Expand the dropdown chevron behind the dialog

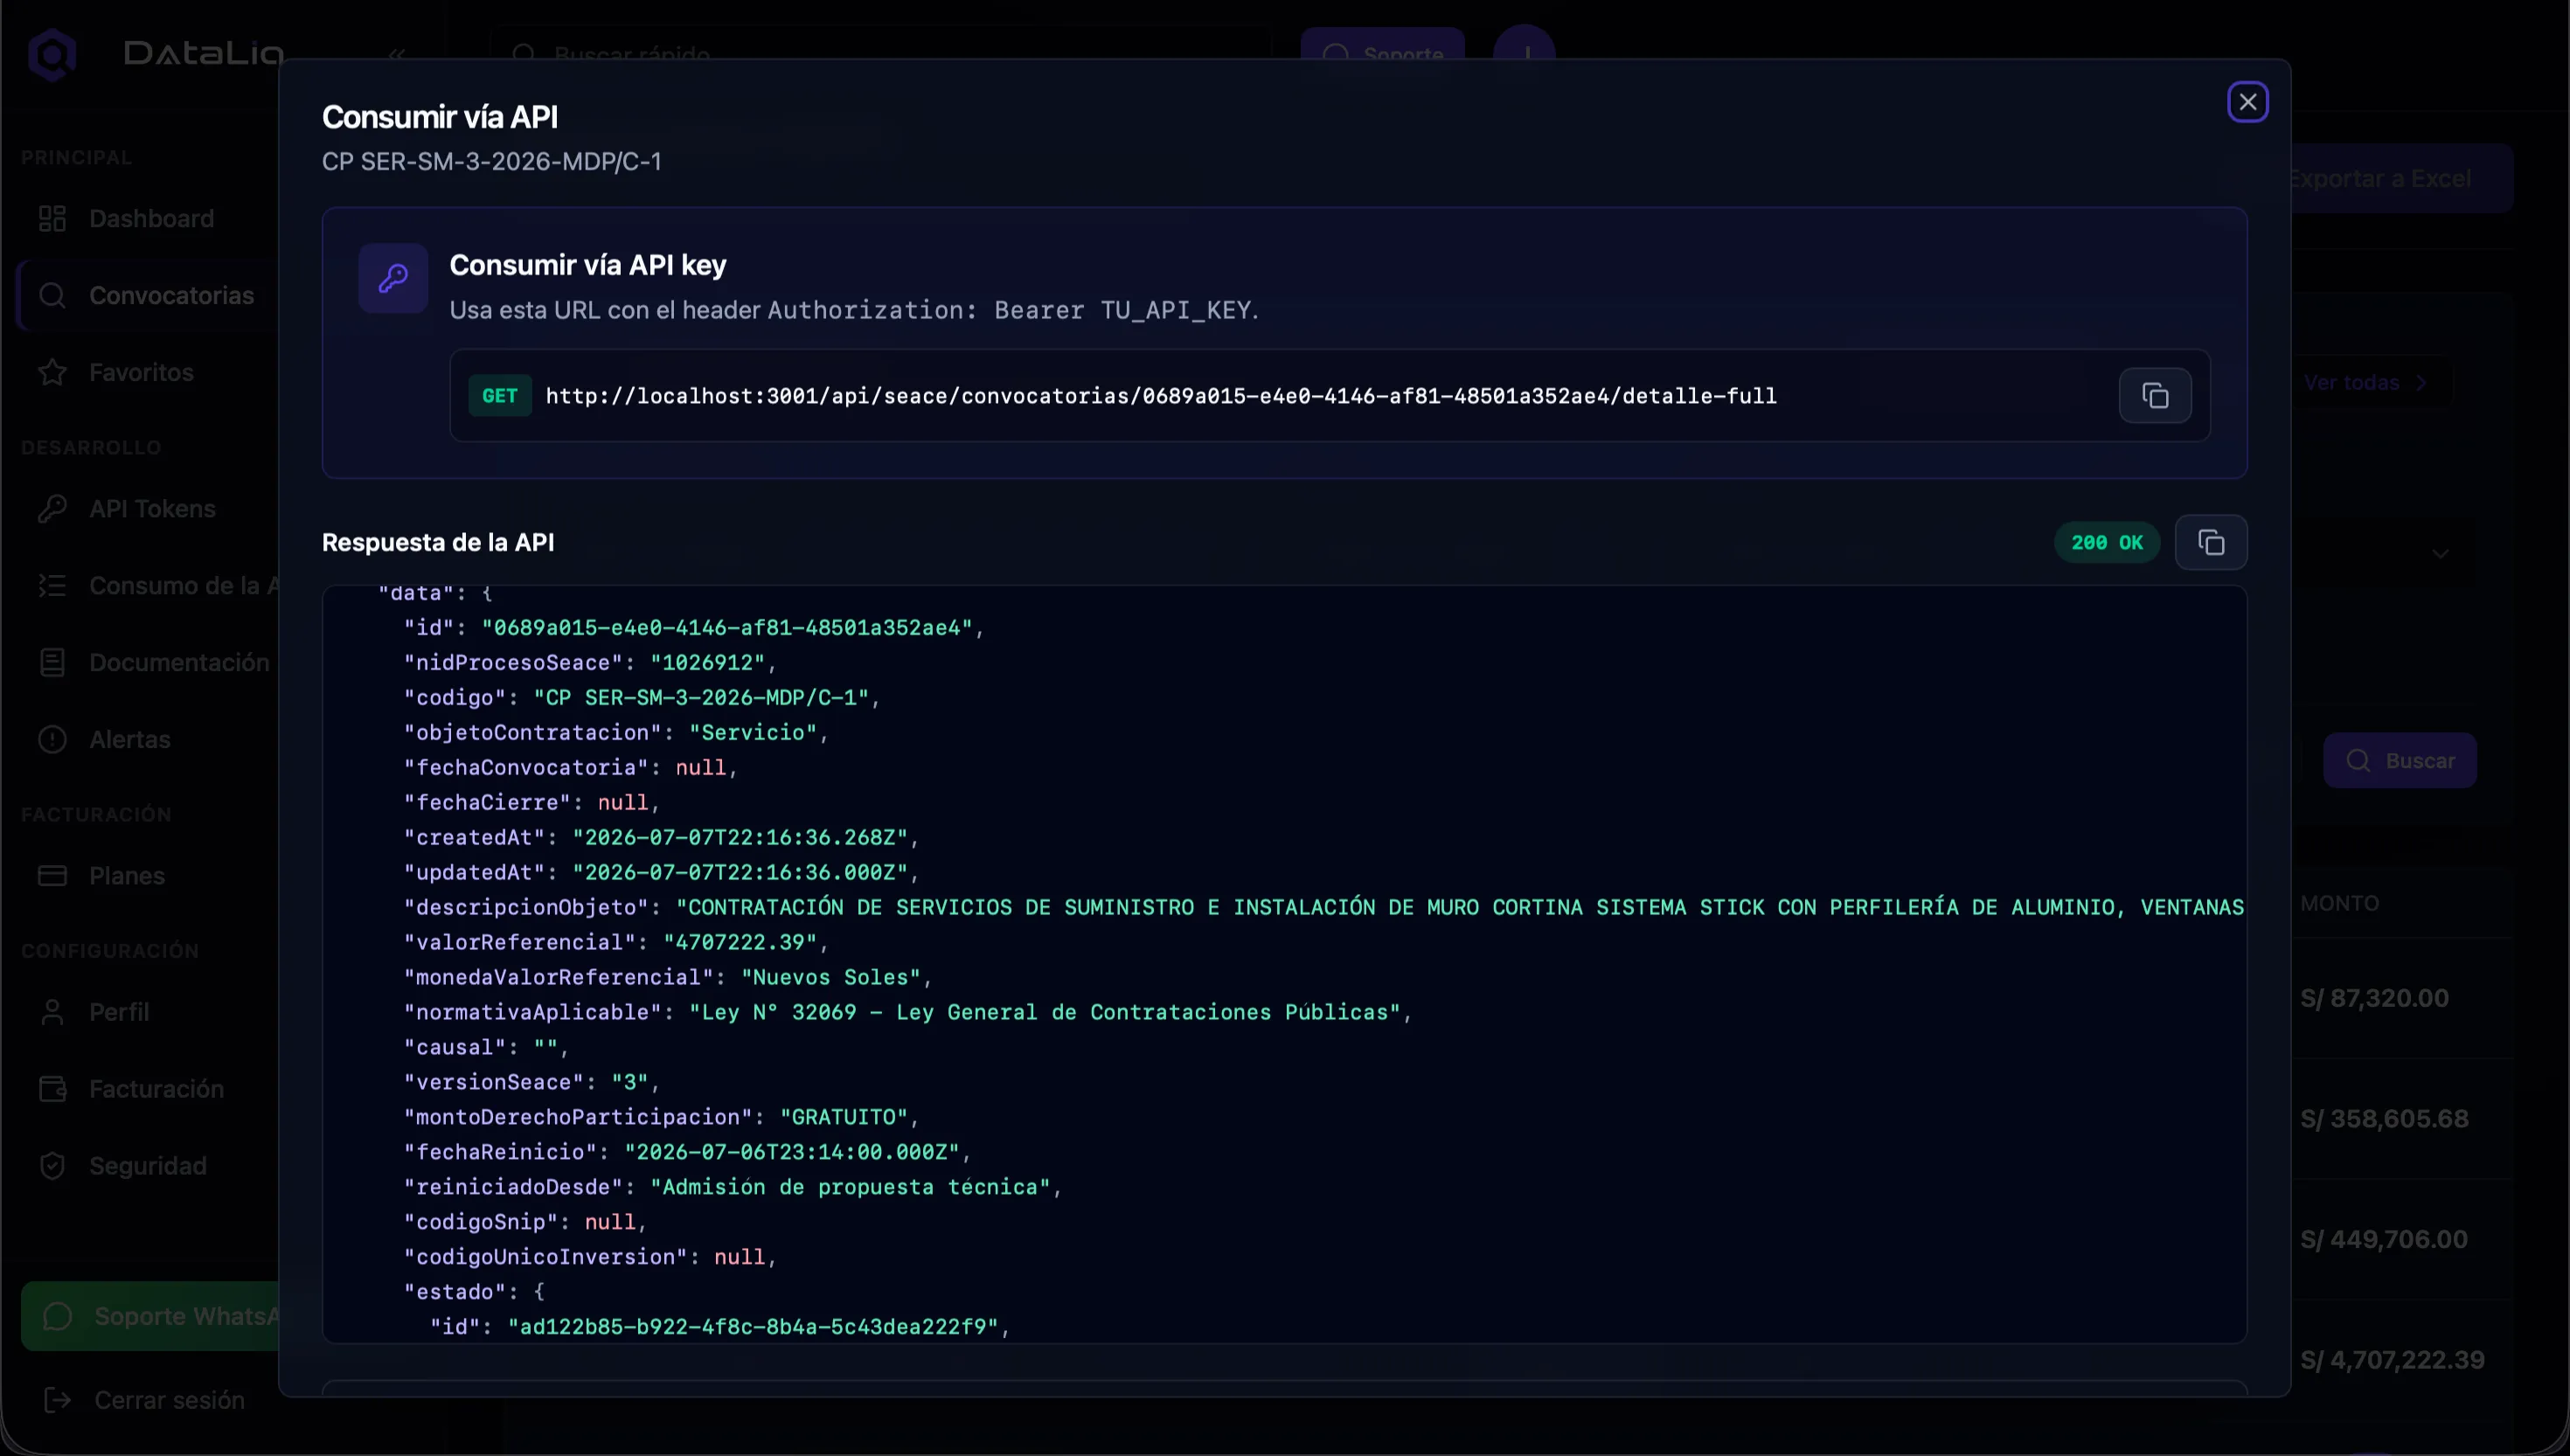click(2441, 554)
